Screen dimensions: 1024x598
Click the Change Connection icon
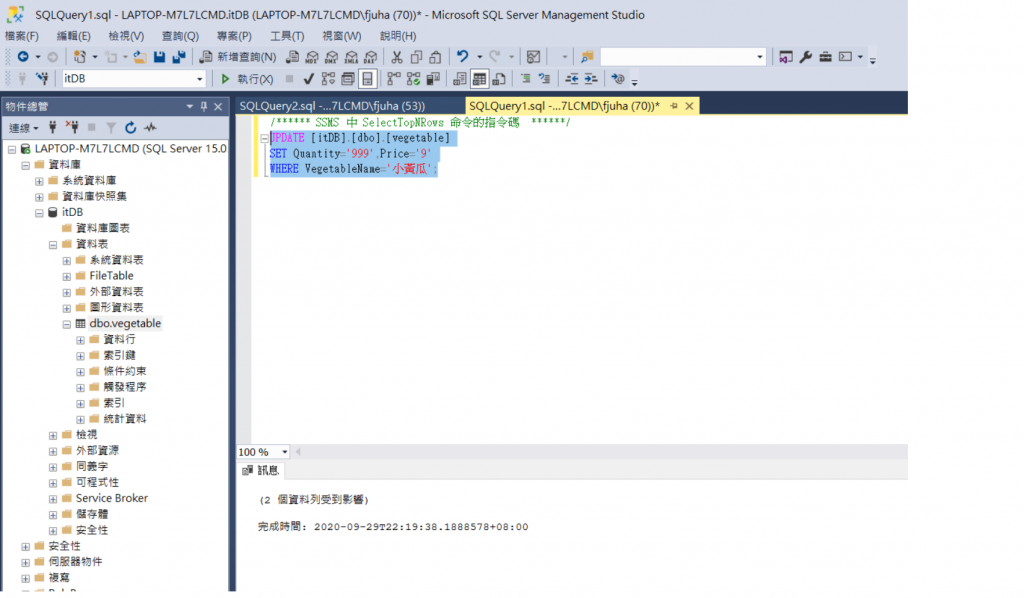pyautogui.click(x=42, y=79)
